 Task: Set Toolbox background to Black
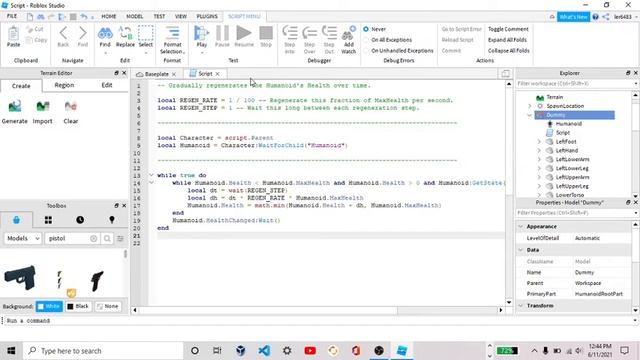[78, 306]
